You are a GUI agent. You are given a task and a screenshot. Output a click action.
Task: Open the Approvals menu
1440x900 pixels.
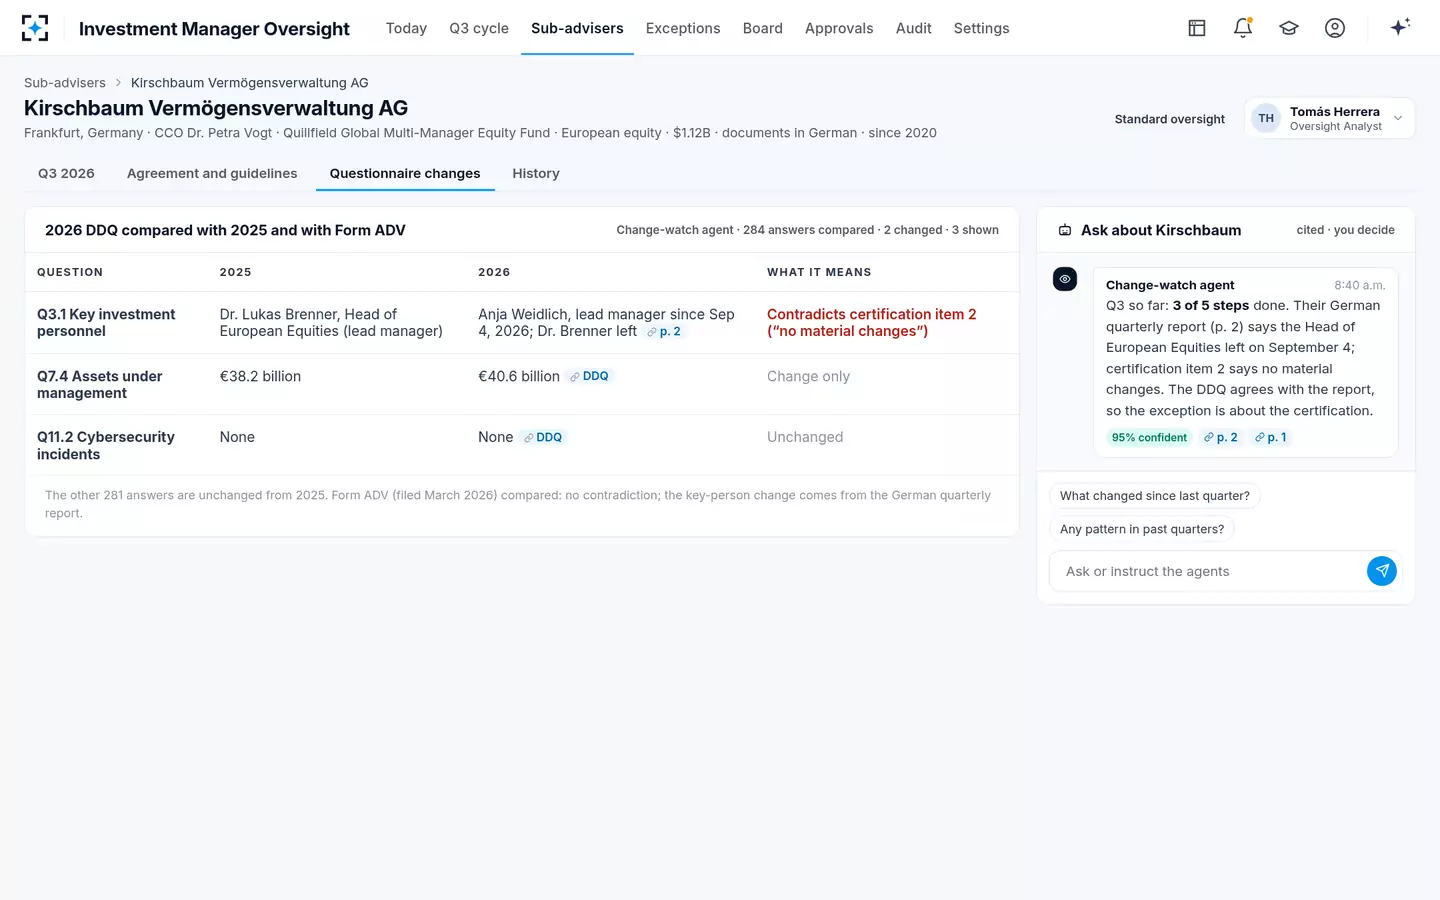[x=839, y=28]
